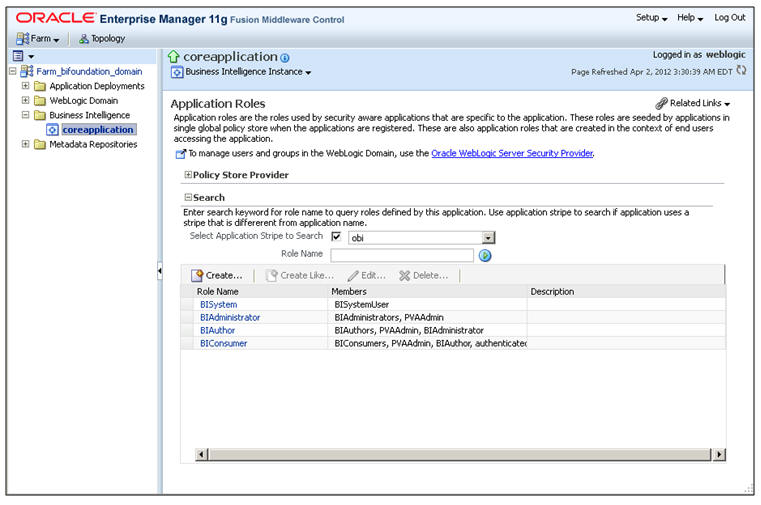Click the Create Like... button
This screenshot has height=505, width=761.
(x=300, y=276)
